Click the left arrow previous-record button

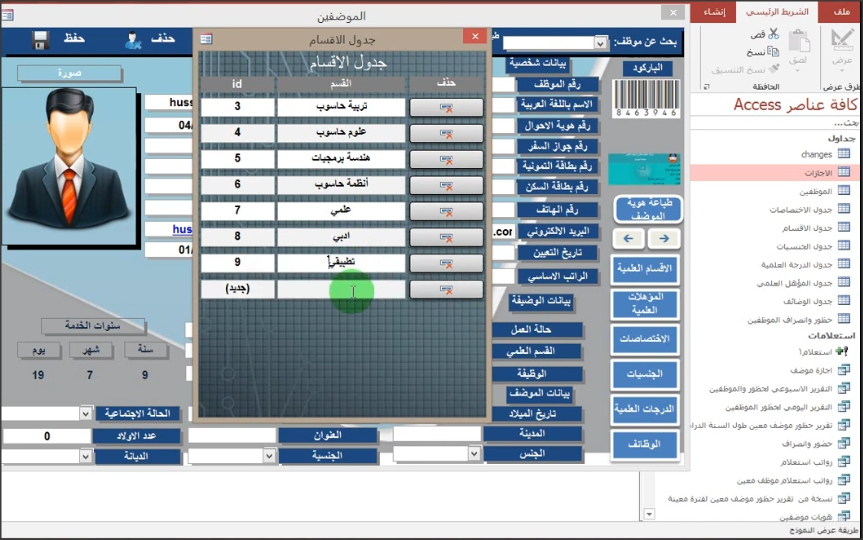click(629, 239)
